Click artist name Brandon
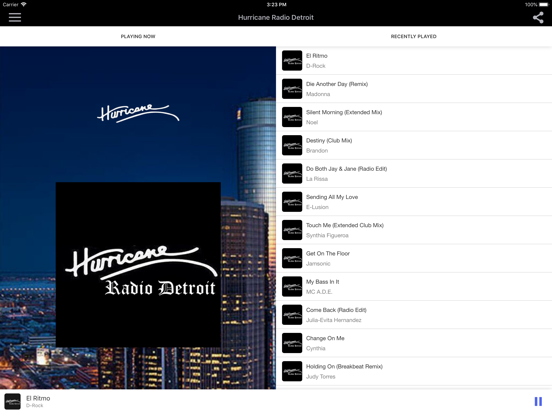Viewport: 552px width, 414px height. click(x=317, y=151)
